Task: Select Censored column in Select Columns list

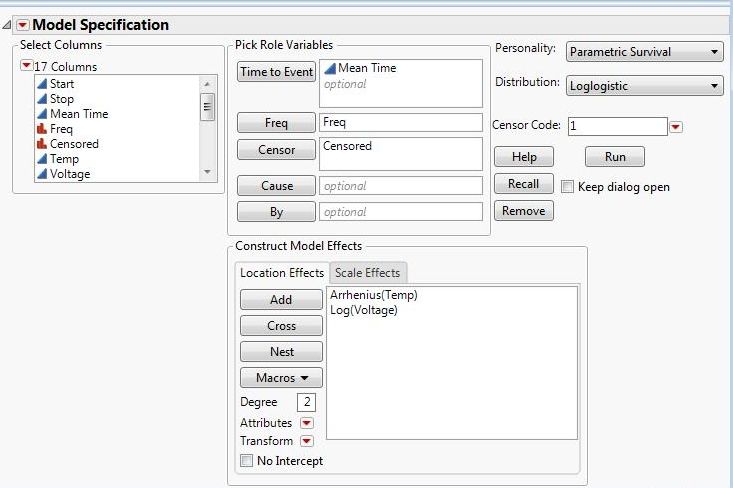Action: click(x=74, y=144)
